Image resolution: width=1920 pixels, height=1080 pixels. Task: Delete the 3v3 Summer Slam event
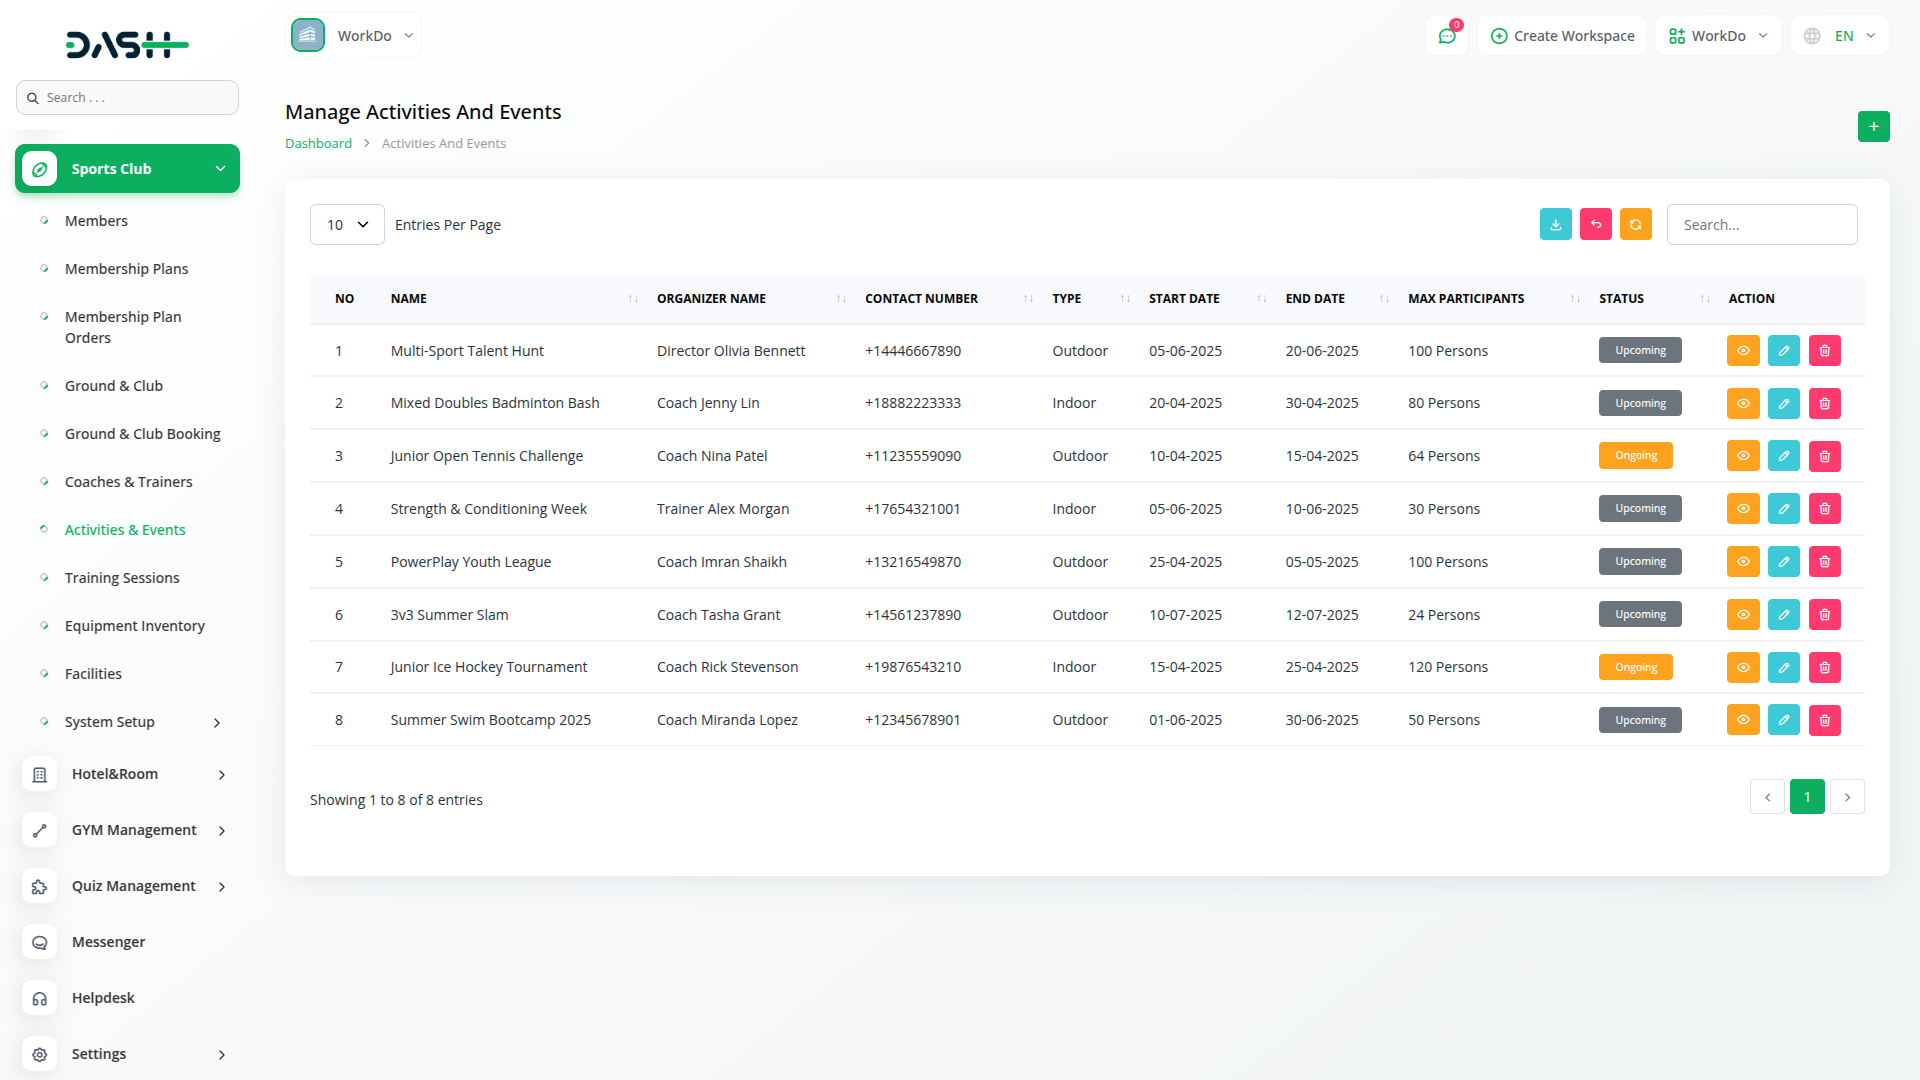(x=1825, y=615)
